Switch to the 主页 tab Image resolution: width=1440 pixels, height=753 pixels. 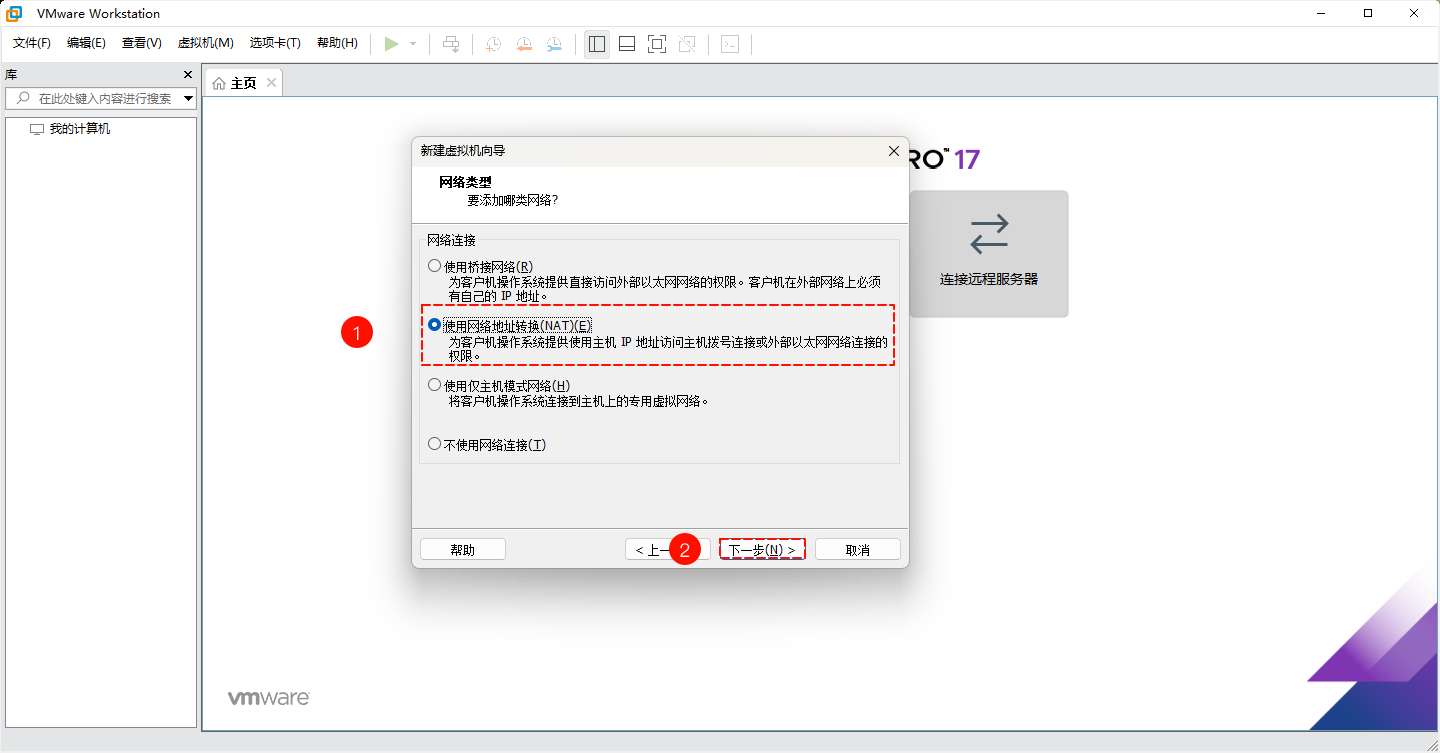[241, 82]
